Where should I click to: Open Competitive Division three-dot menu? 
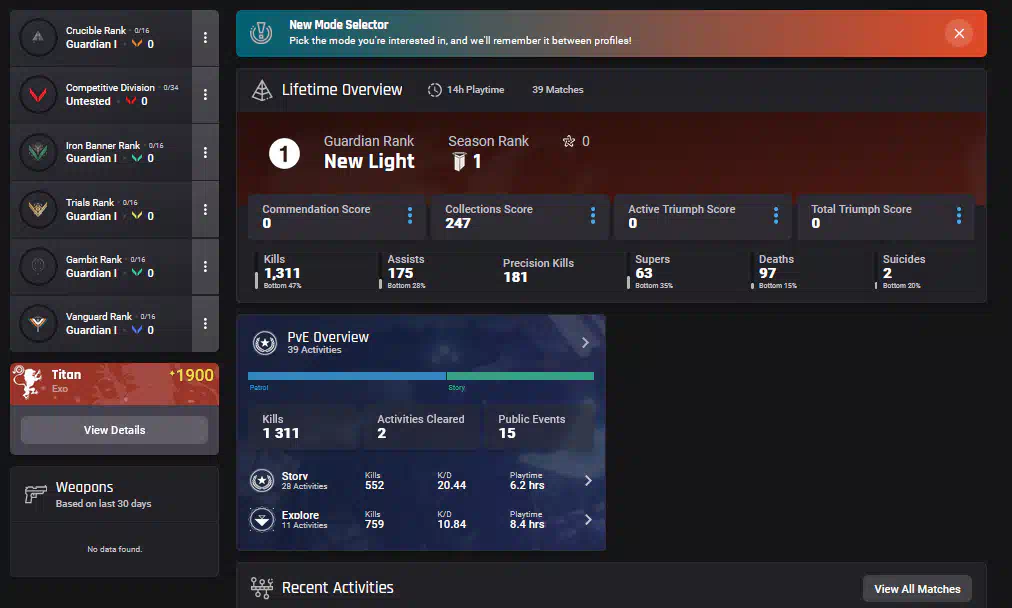tap(205, 95)
